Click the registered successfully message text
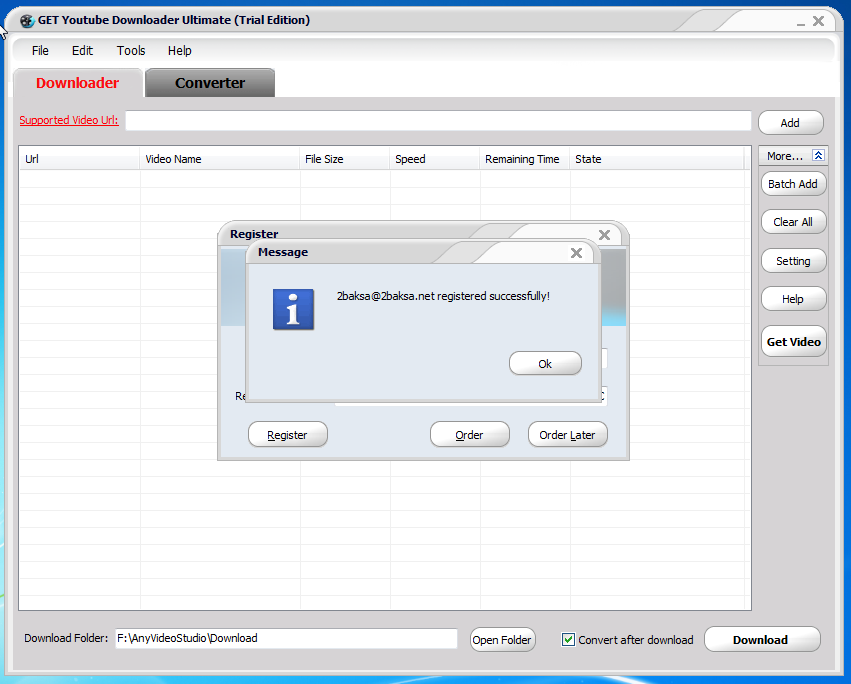The height and width of the screenshot is (684, 851). point(443,296)
